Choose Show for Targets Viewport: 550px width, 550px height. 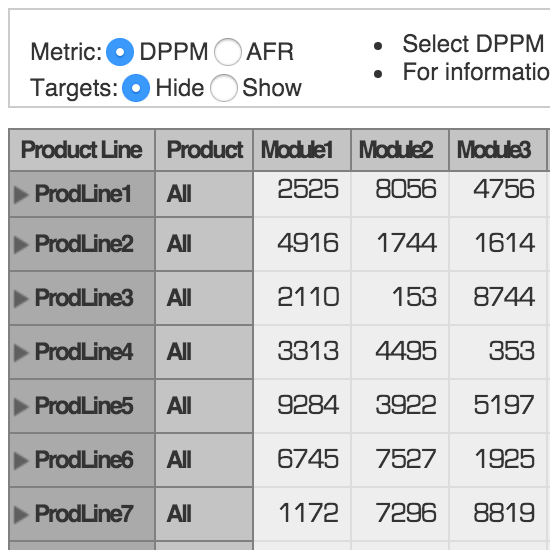tap(224, 88)
